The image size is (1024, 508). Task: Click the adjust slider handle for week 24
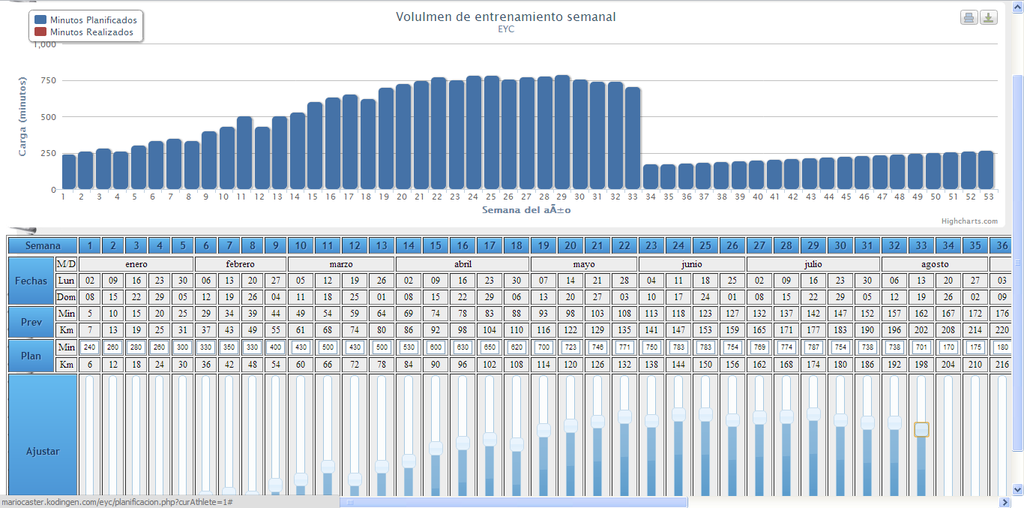click(678, 414)
